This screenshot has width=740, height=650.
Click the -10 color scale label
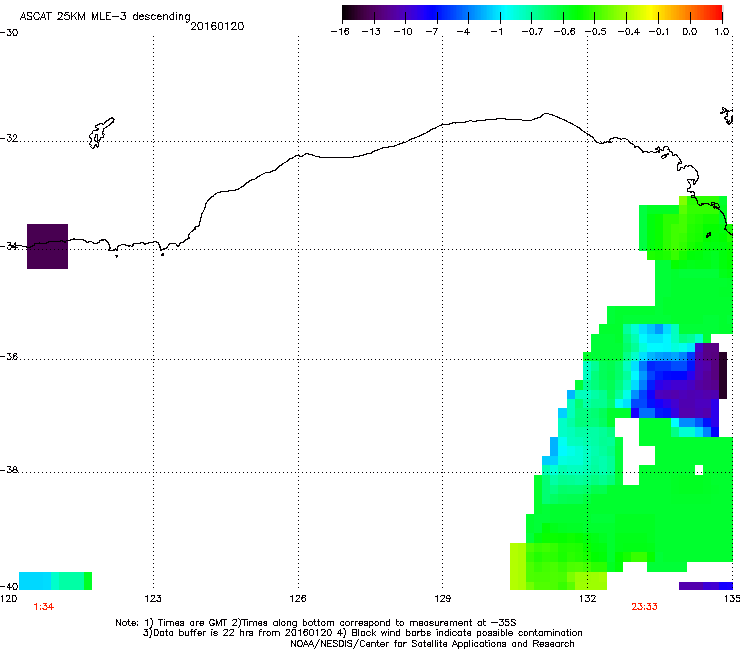[403, 32]
